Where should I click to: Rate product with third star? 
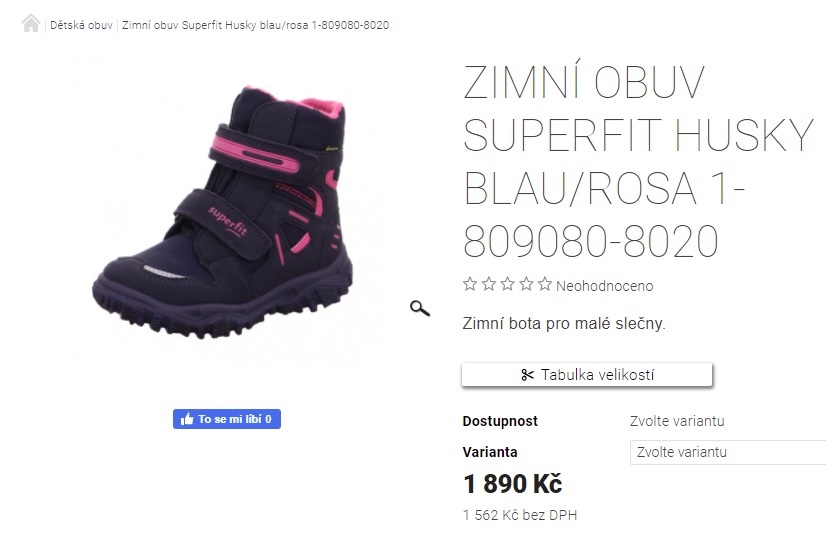[x=507, y=285]
